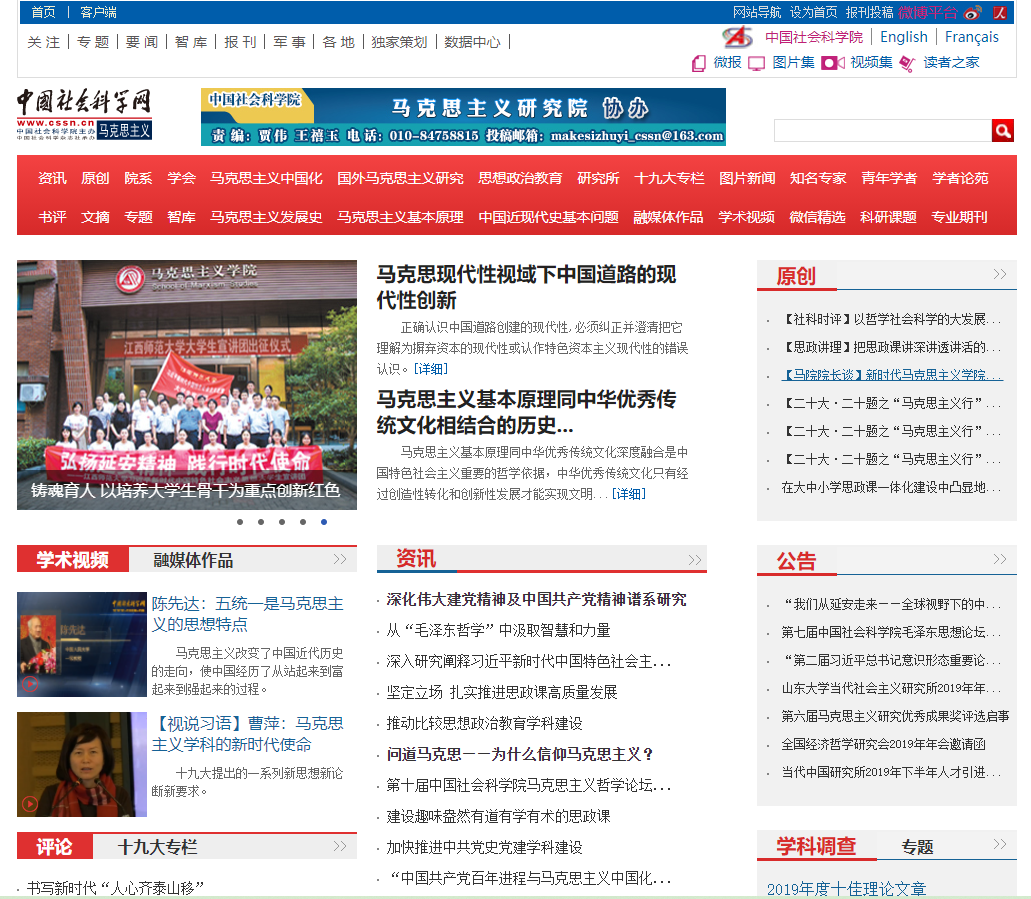Open 加快推进中共党史党建学科建设 item
The height and width of the screenshot is (899, 1031).
click(484, 848)
